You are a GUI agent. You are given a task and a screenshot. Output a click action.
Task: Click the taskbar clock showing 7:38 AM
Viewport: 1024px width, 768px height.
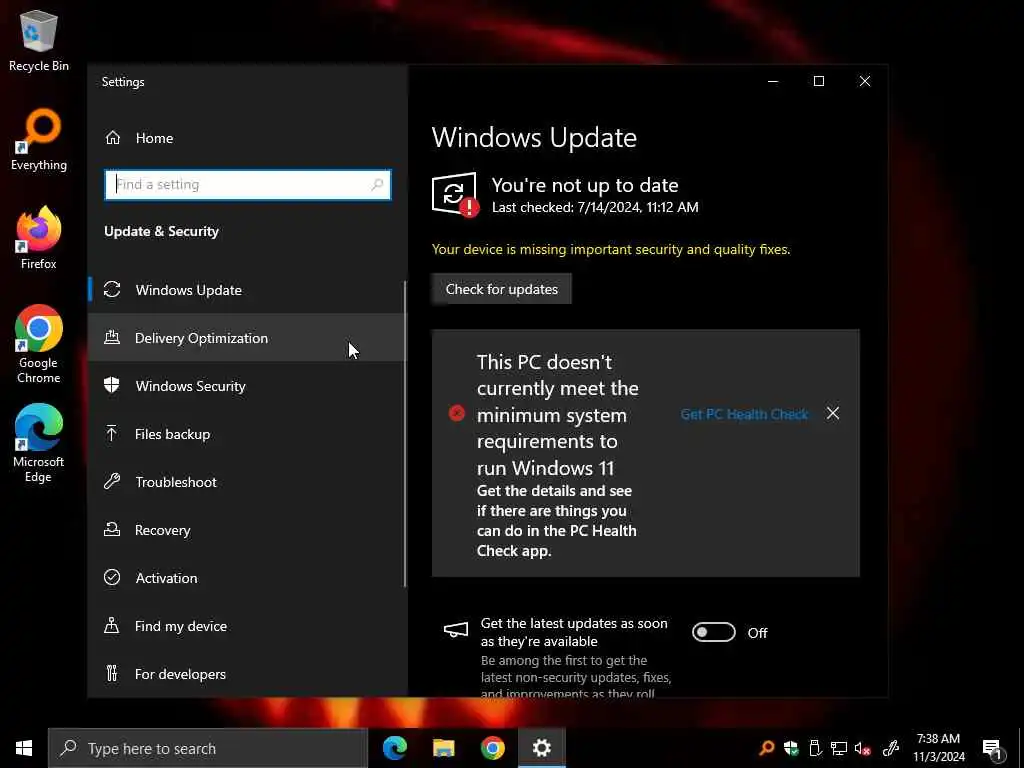(938, 748)
